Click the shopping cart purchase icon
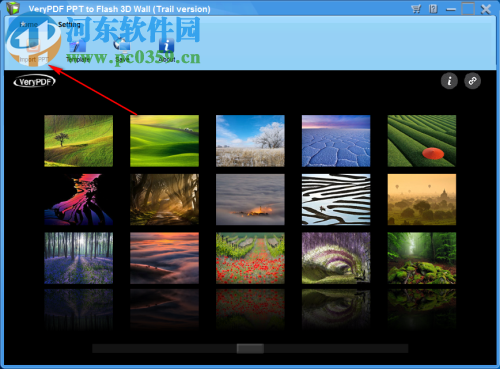 (x=416, y=9)
